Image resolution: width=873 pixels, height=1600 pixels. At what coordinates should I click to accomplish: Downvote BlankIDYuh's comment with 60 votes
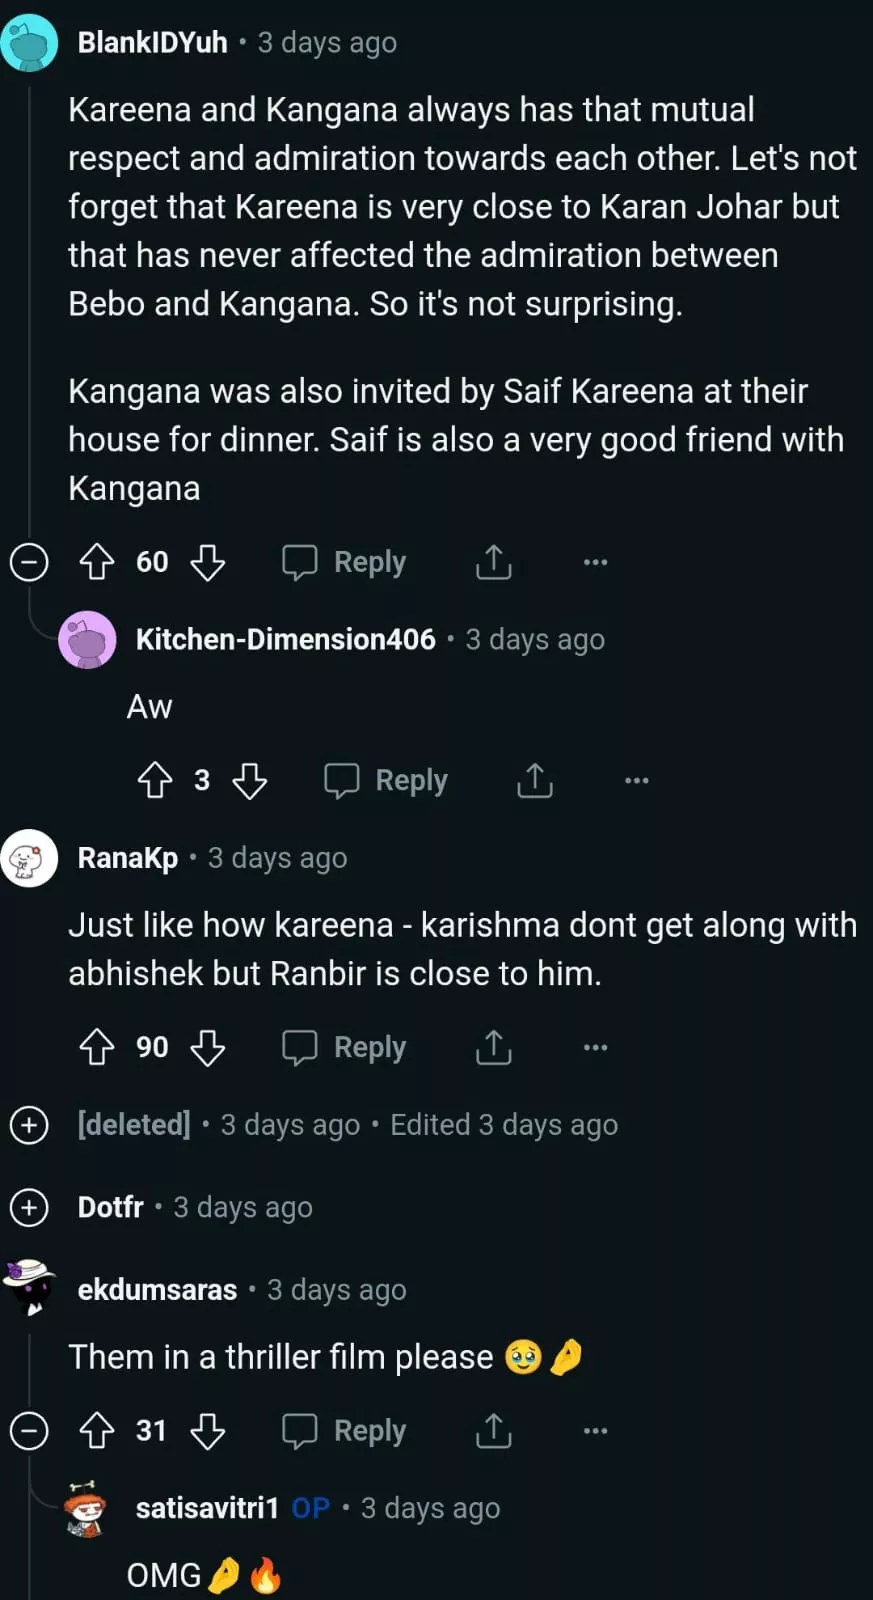pos(208,562)
